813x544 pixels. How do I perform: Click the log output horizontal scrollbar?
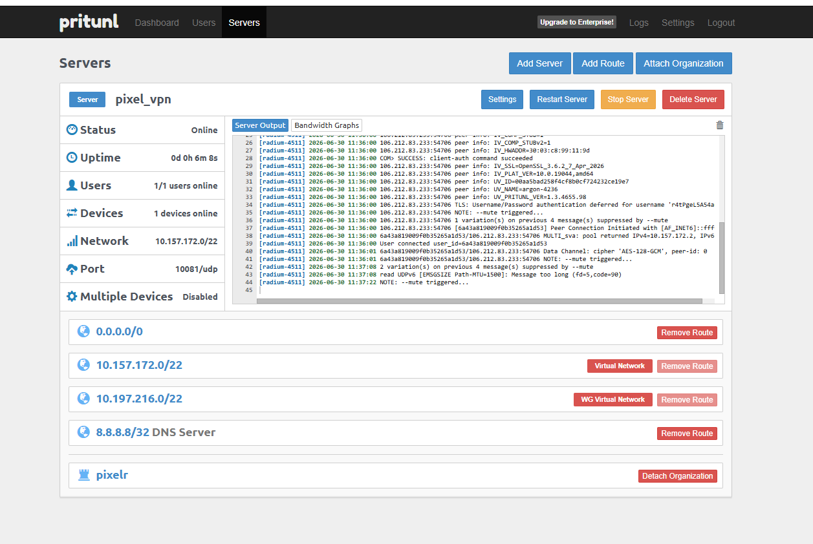pos(479,301)
